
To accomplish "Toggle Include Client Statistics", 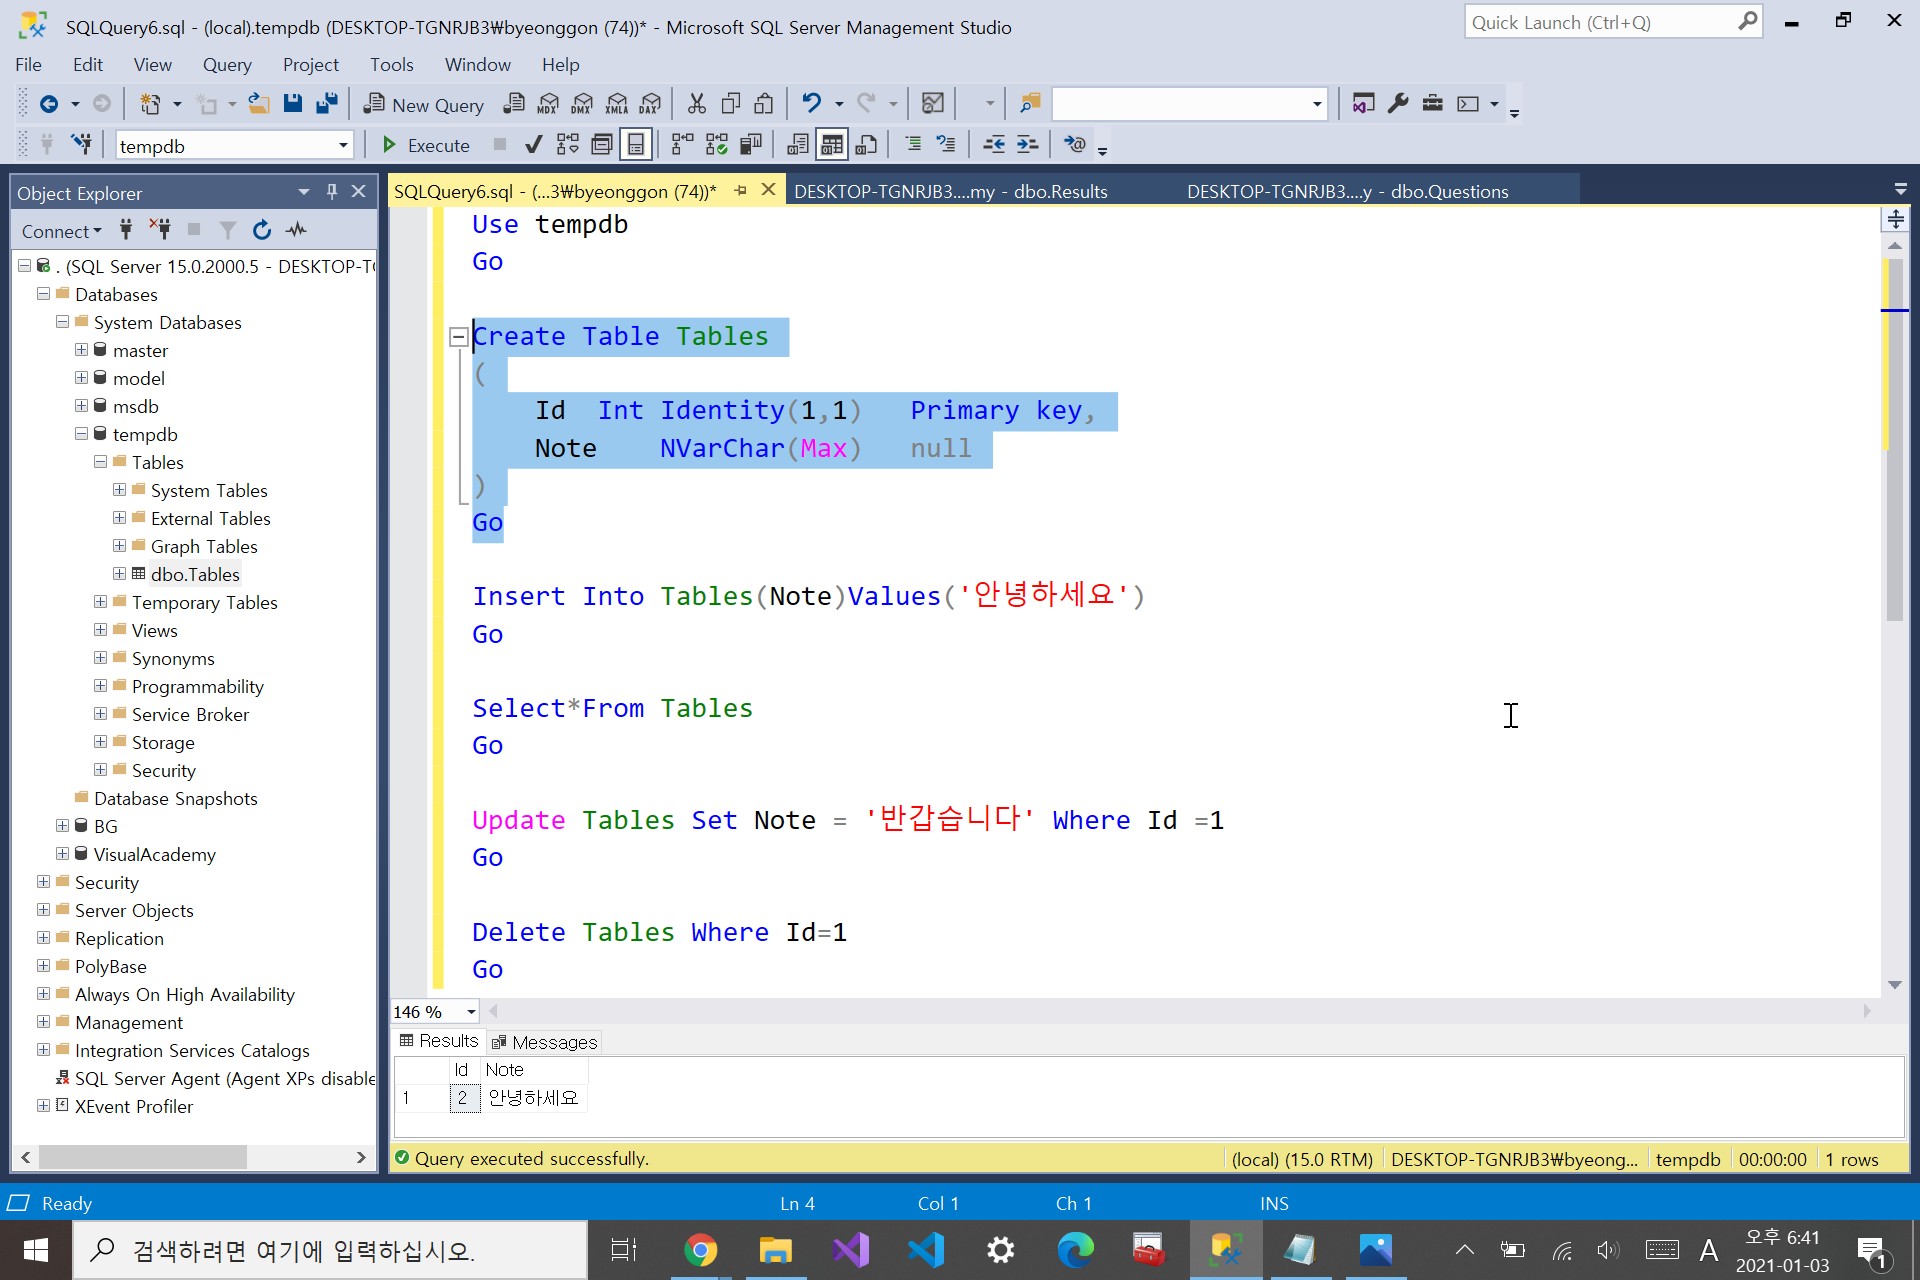I will pos(751,145).
